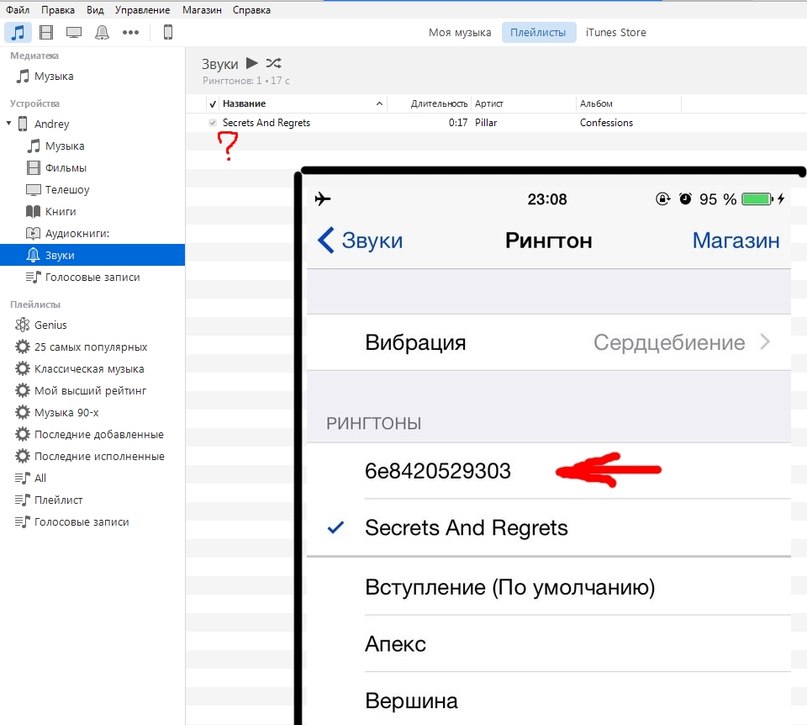Select the Andrey device in sidebar

point(51,124)
